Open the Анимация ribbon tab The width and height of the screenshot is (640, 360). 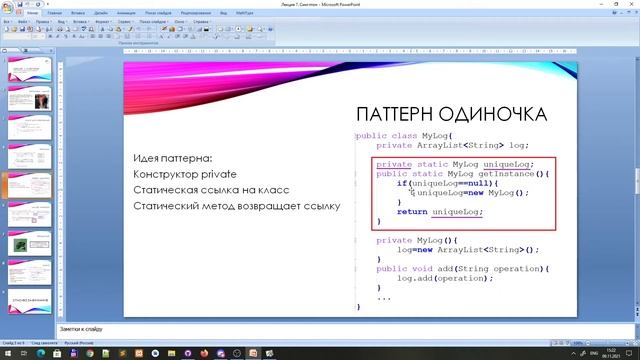126,13
